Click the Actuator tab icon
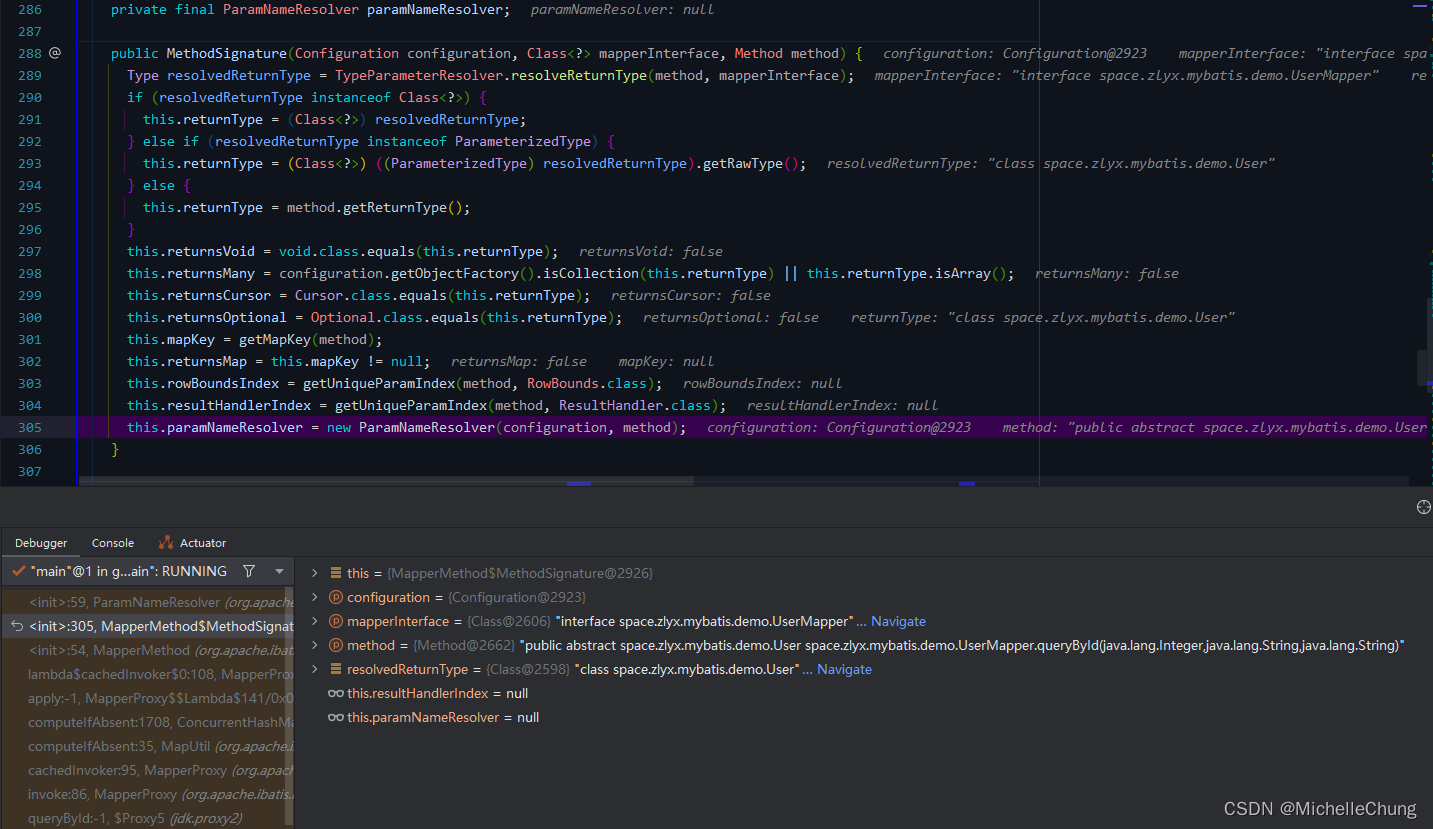This screenshot has width=1433, height=829. pyautogui.click(x=166, y=543)
